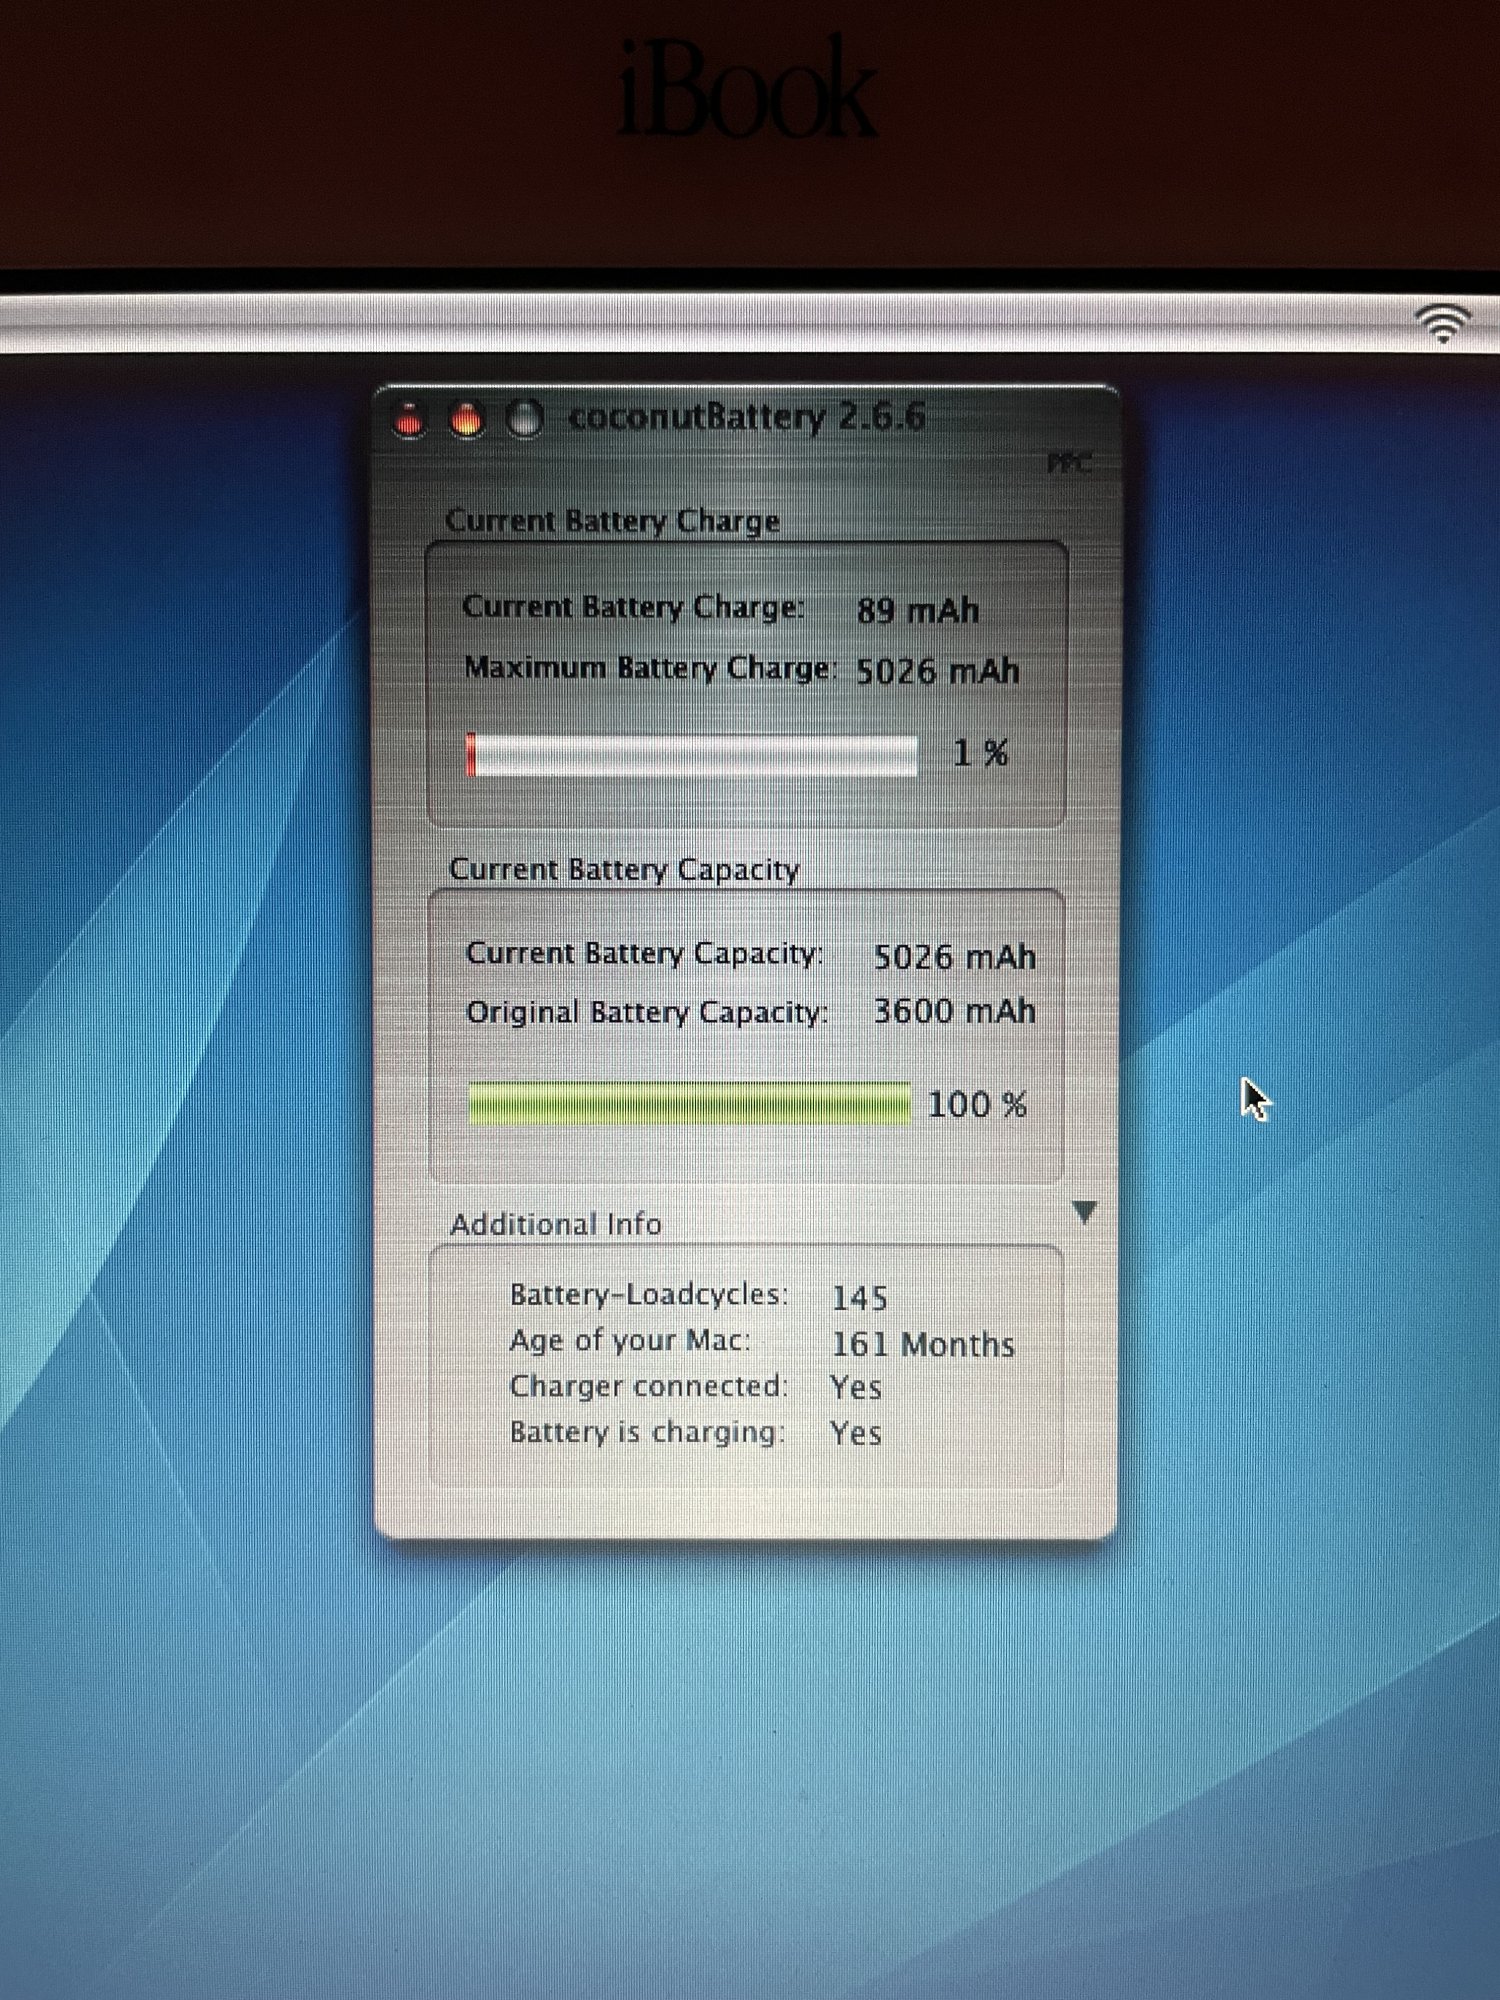Click the '1 %' charge percentage
1500x2000 pixels.
tap(980, 753)
